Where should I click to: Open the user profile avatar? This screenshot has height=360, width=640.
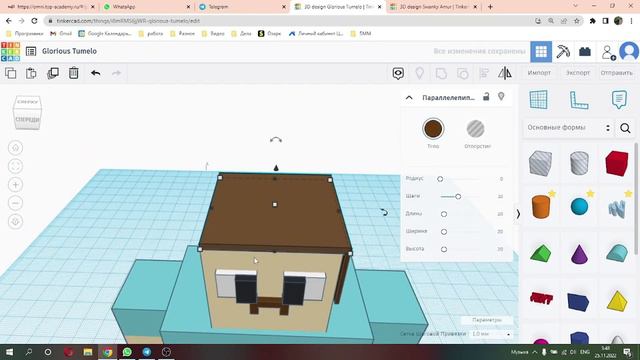tap(629, 51)
